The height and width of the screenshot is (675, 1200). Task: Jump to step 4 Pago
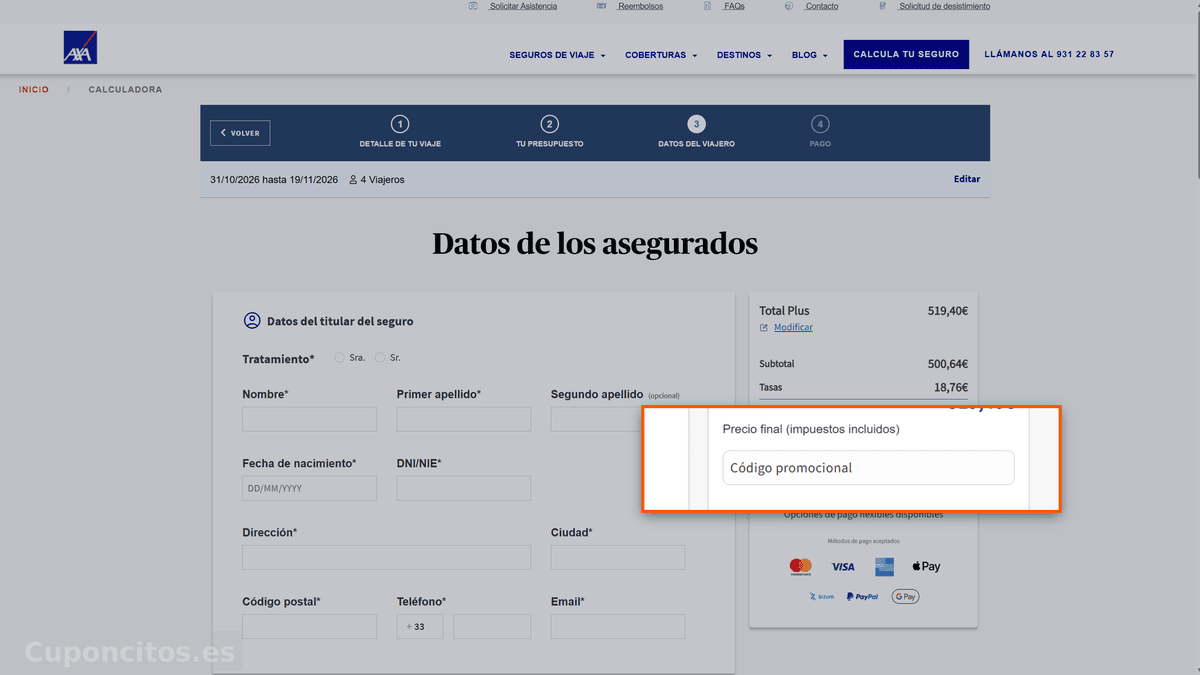820,132
